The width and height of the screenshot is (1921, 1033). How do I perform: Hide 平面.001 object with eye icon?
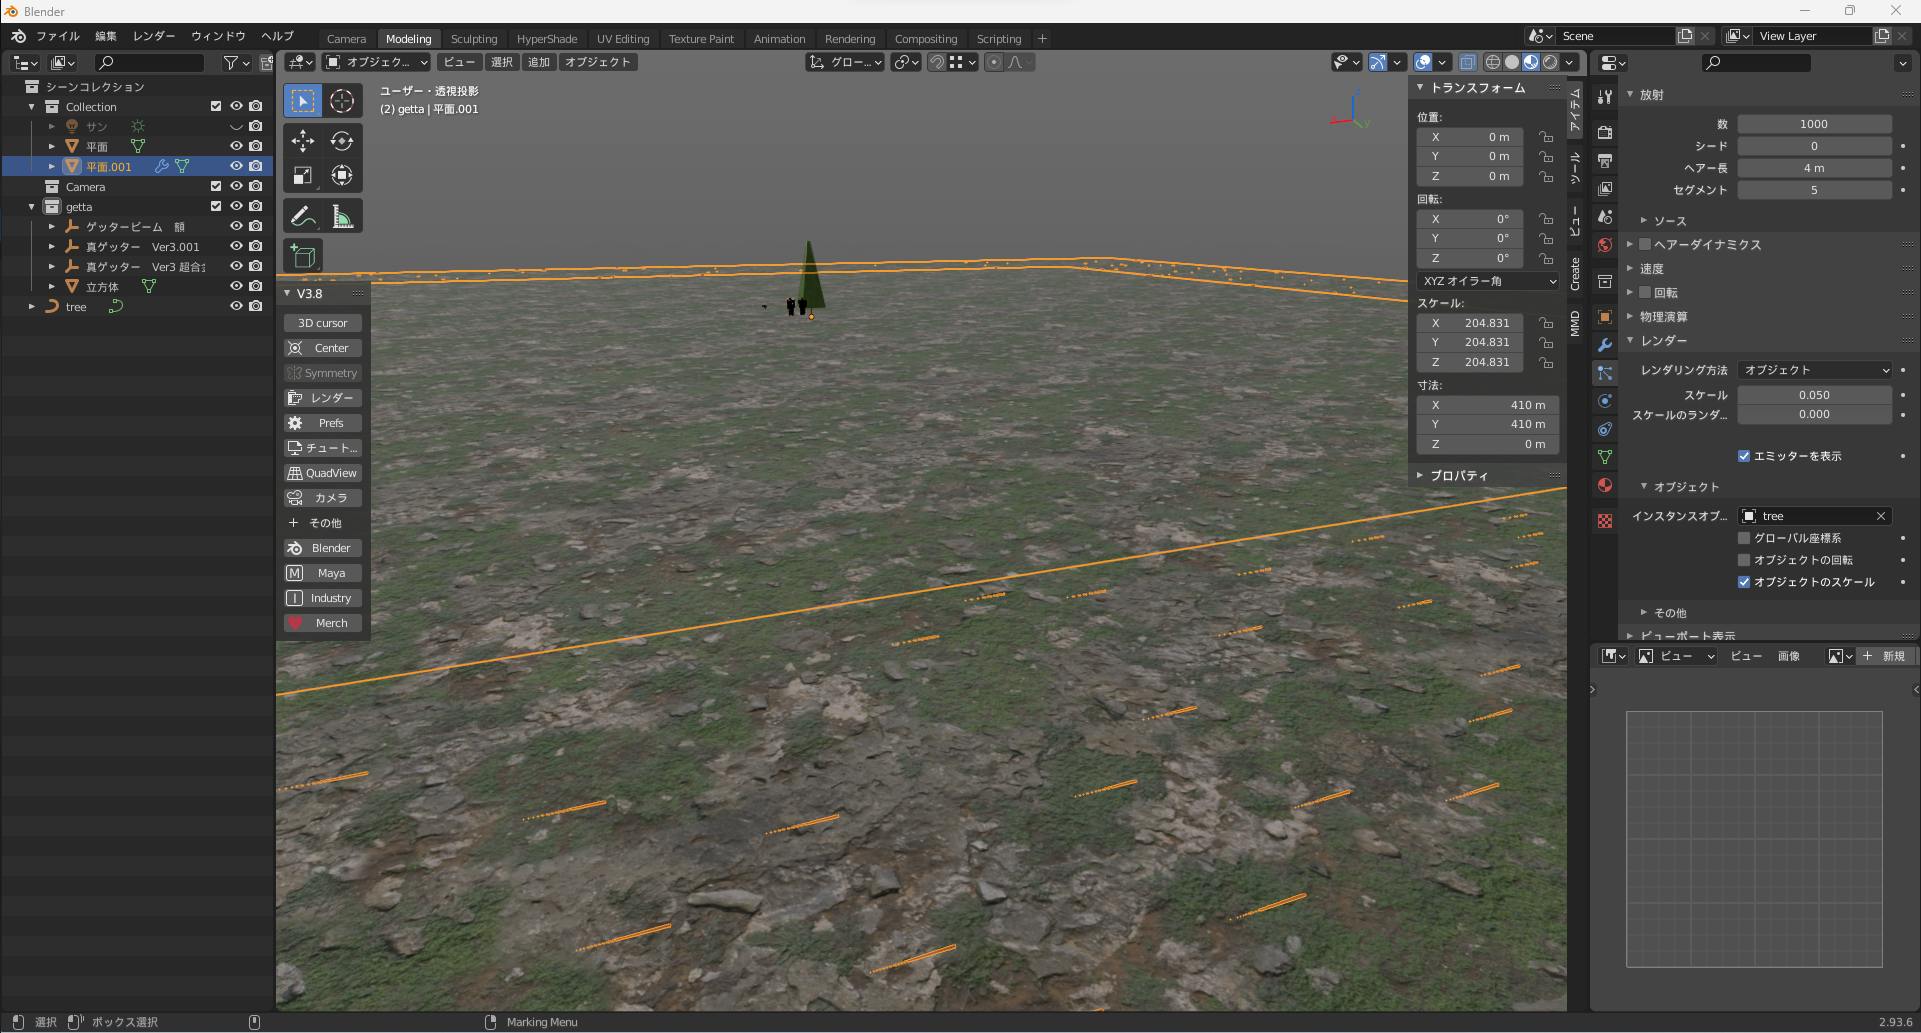(x=236, y=166)
